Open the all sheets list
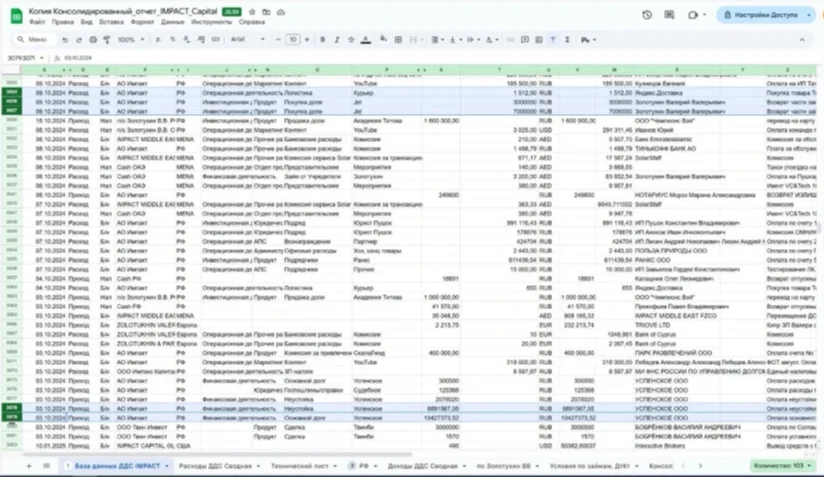 click(46, 466)
